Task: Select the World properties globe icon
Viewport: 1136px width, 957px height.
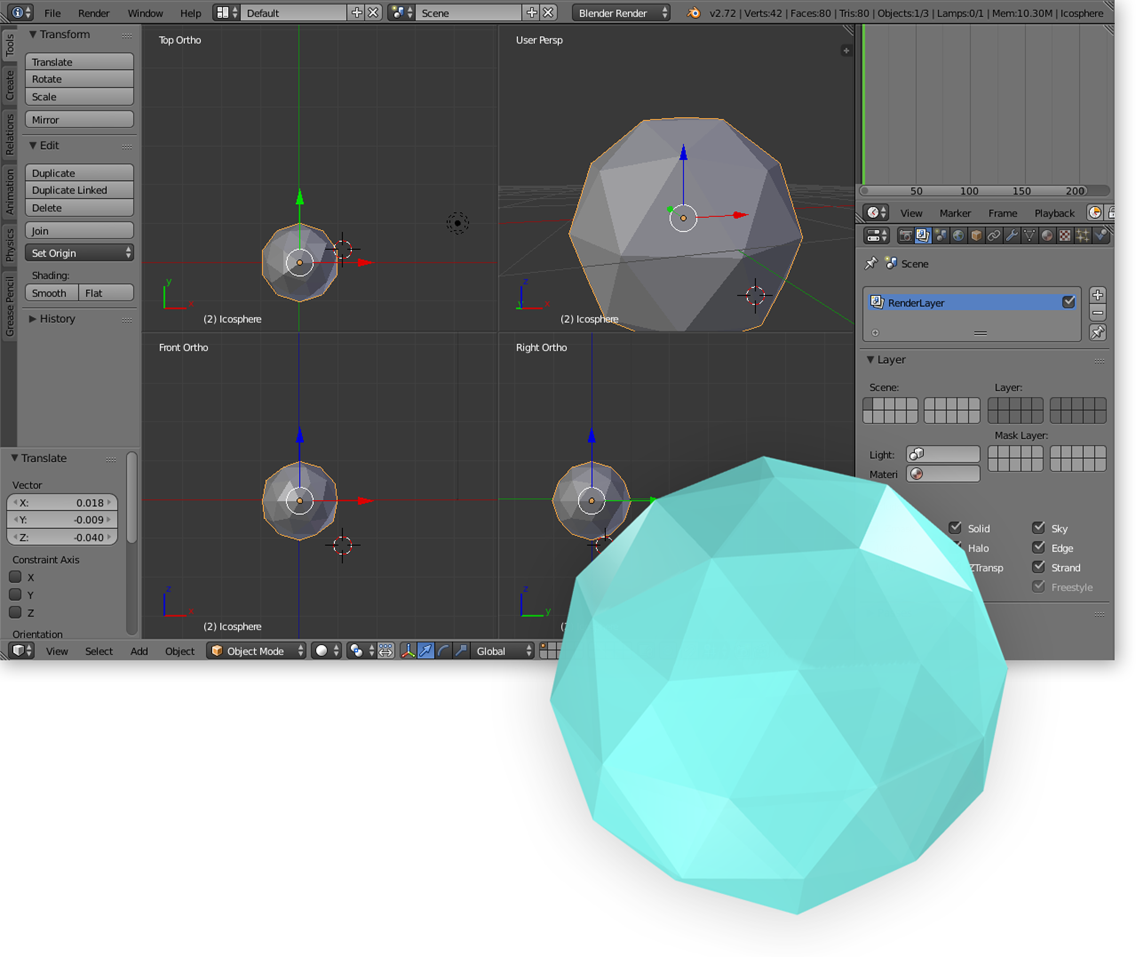Action: point(957,235)
